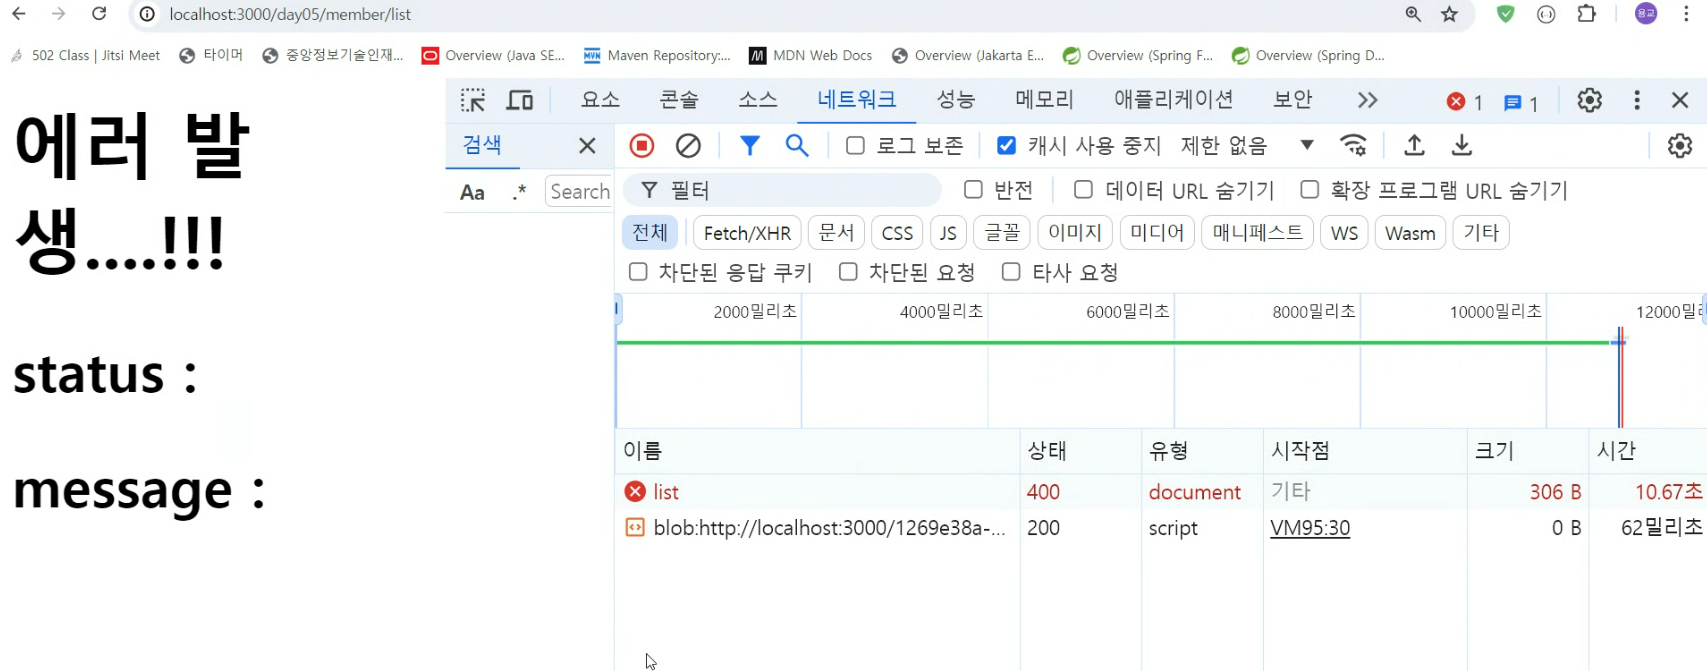
Task: Check 데이터 URL 숨기기
Action: 1083,189
